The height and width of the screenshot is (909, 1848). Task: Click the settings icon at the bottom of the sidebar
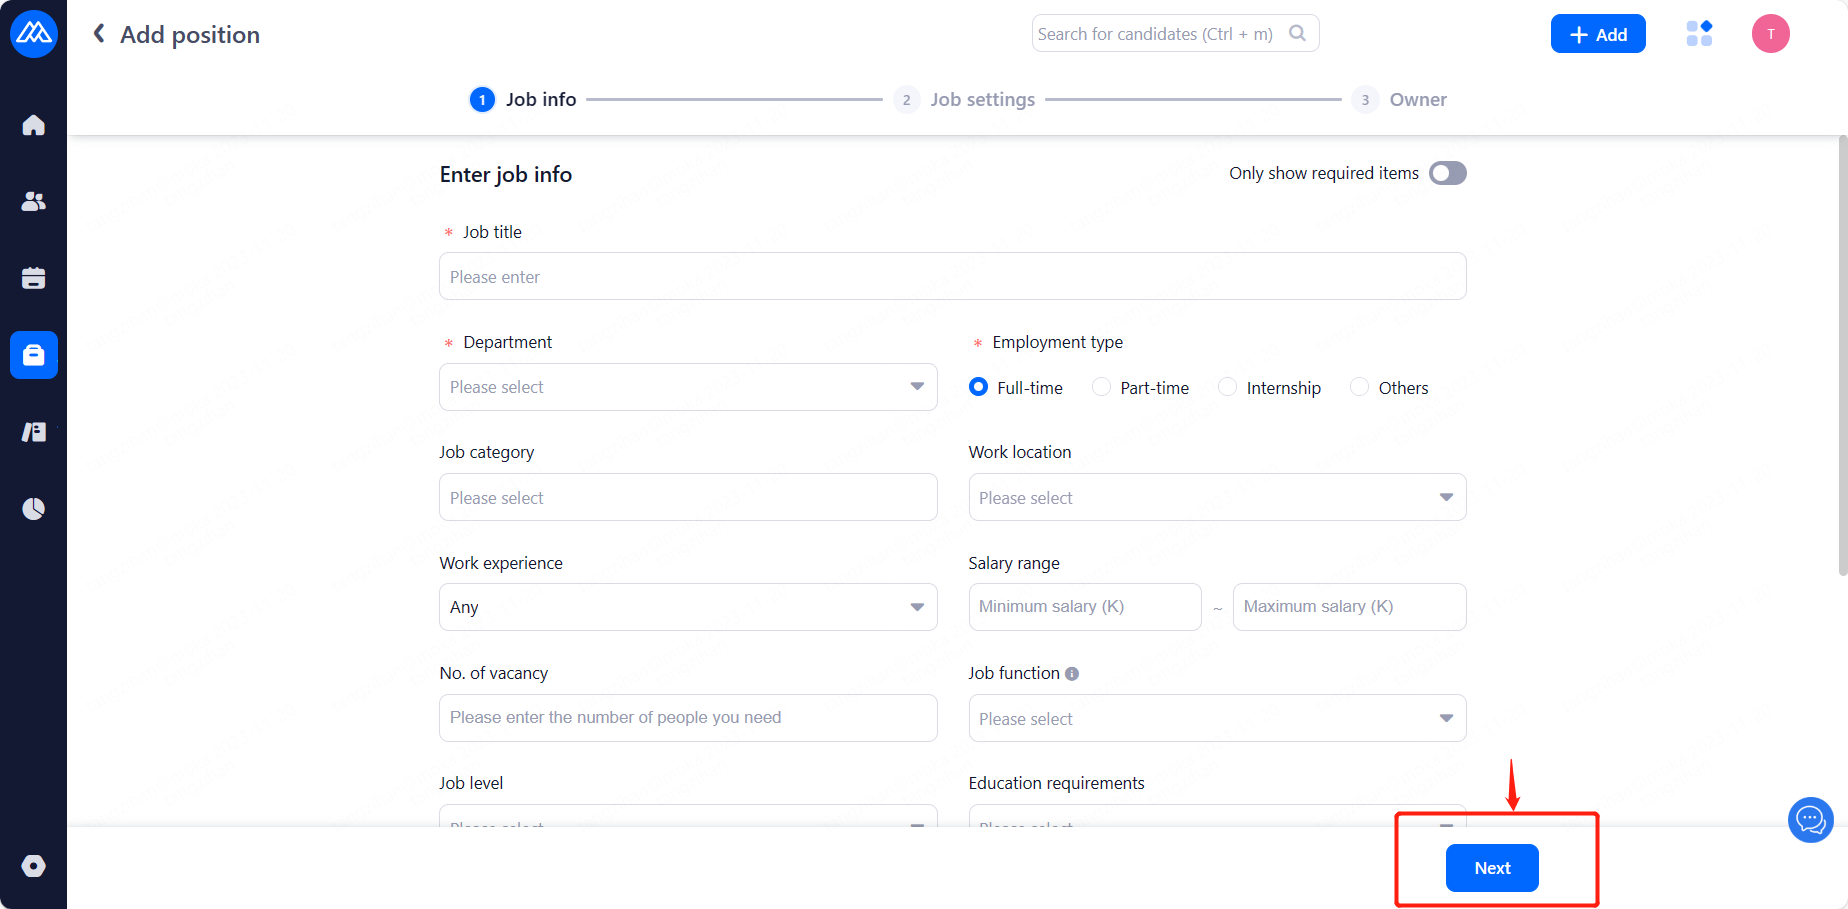tap(33, 866)
